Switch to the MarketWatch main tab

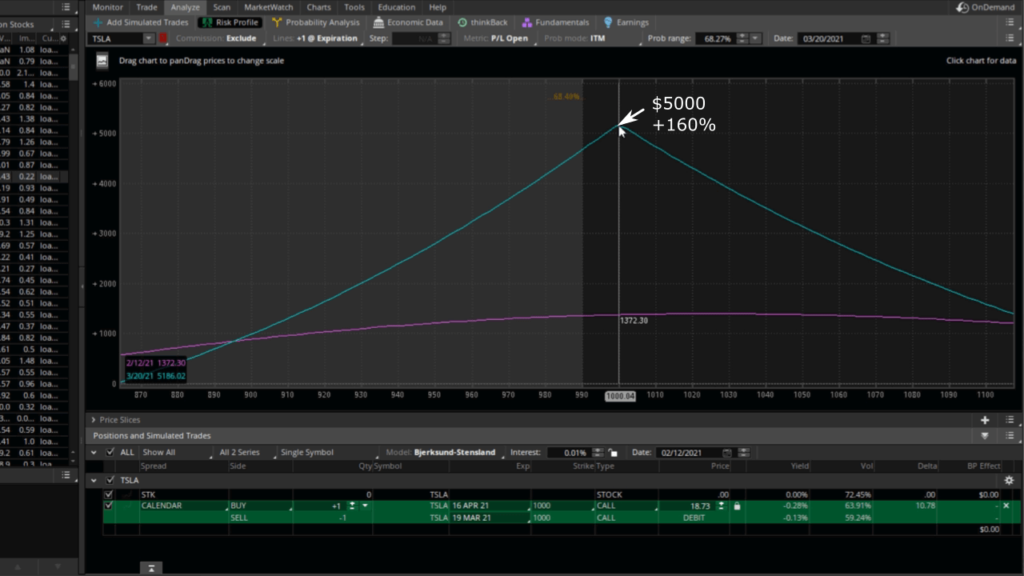(x=268, y=7)
